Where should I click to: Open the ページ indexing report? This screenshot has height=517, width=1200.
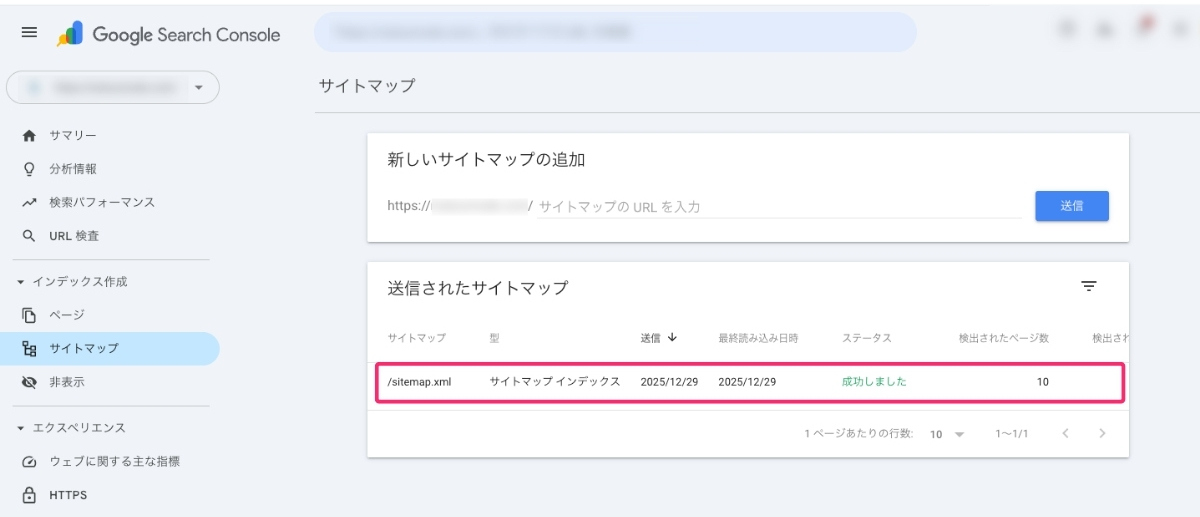(67, 315)
